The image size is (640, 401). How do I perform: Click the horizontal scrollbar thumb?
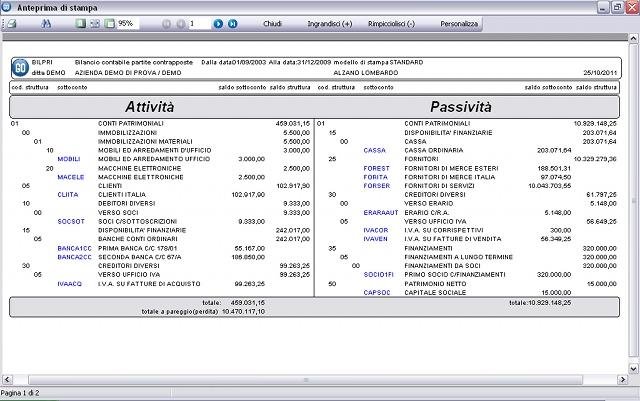click(x=305, y=380)
